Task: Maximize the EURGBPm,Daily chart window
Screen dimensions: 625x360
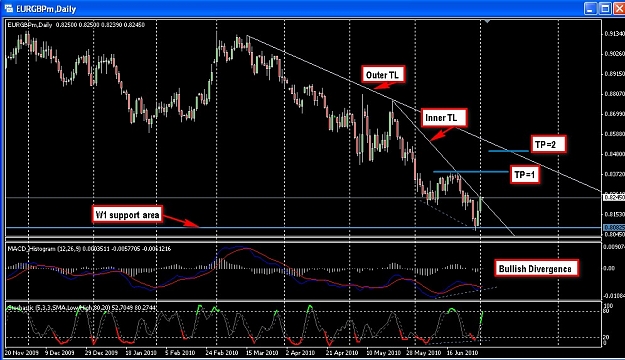Action: pyautogui.click(x=605, y=8)
